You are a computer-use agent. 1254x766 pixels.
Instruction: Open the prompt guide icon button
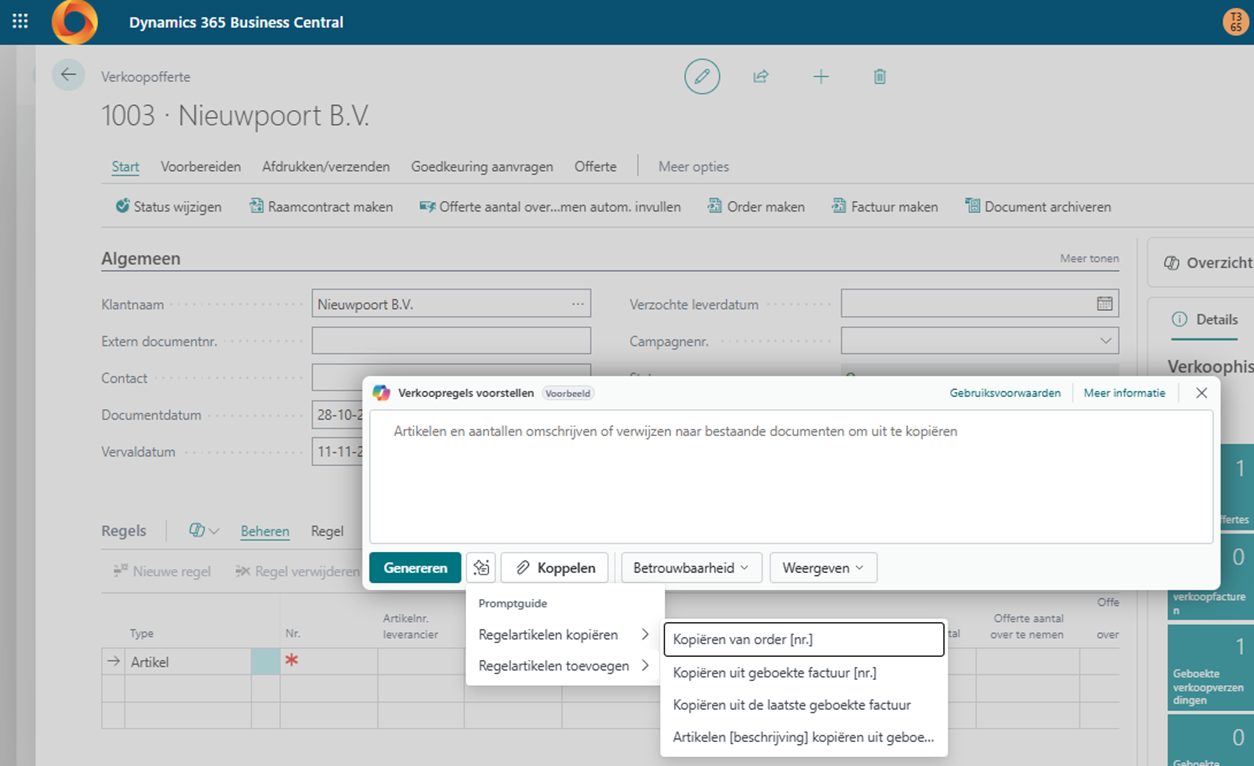pyautogui.click(x=481, y=568)
